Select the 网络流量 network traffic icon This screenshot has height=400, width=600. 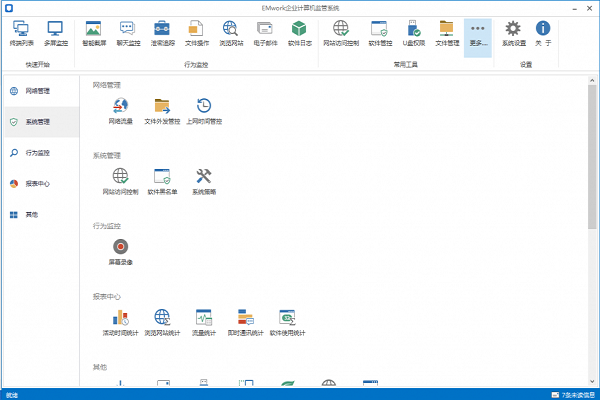point(120,110)
